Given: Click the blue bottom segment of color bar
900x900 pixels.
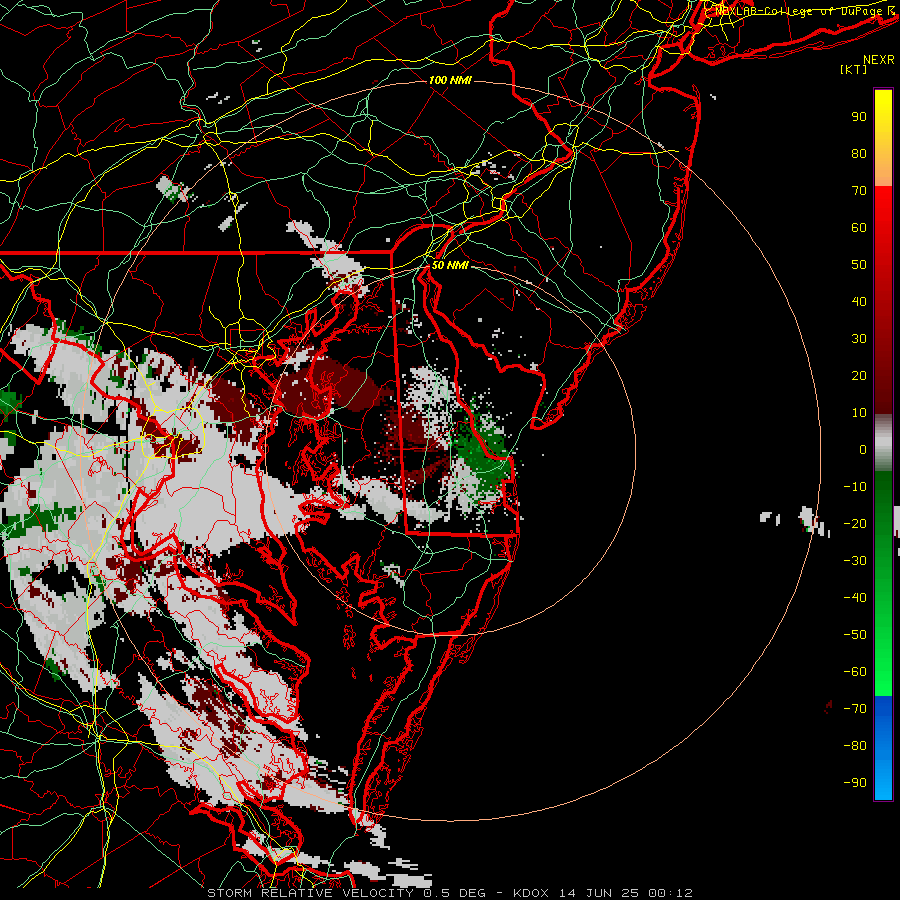Looking at the screenshot, I should click(883, 747).
